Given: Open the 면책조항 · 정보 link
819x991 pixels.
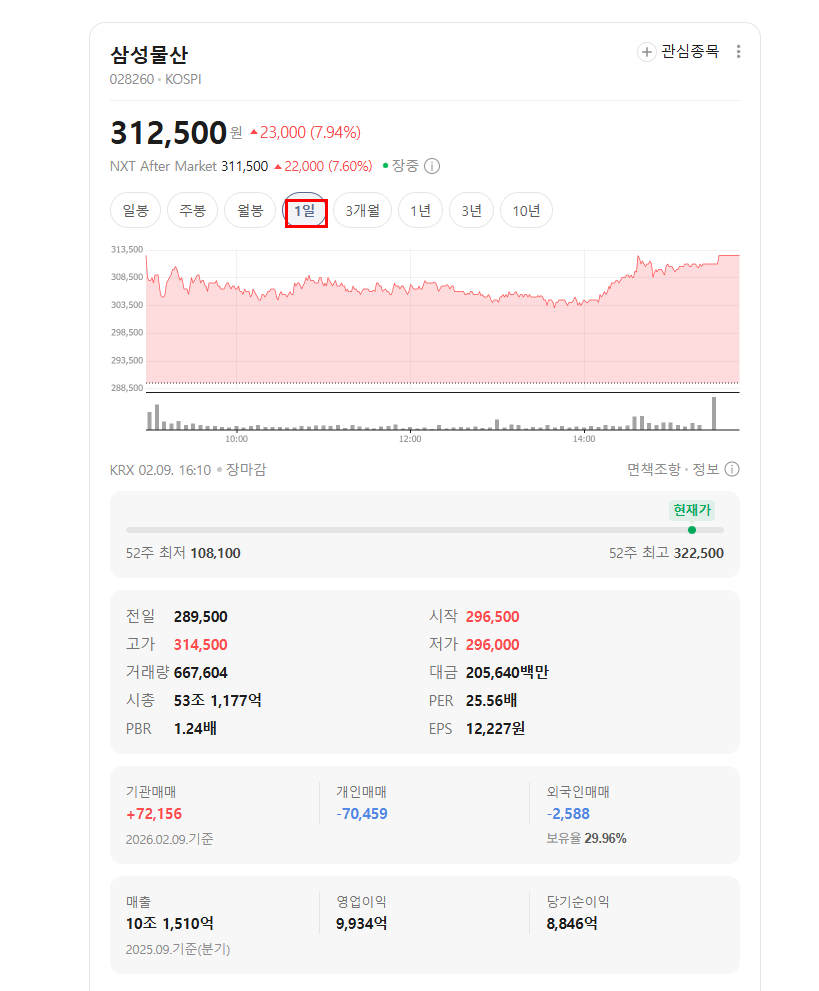Looking at the screenshot, I should (x=673, y=469).
